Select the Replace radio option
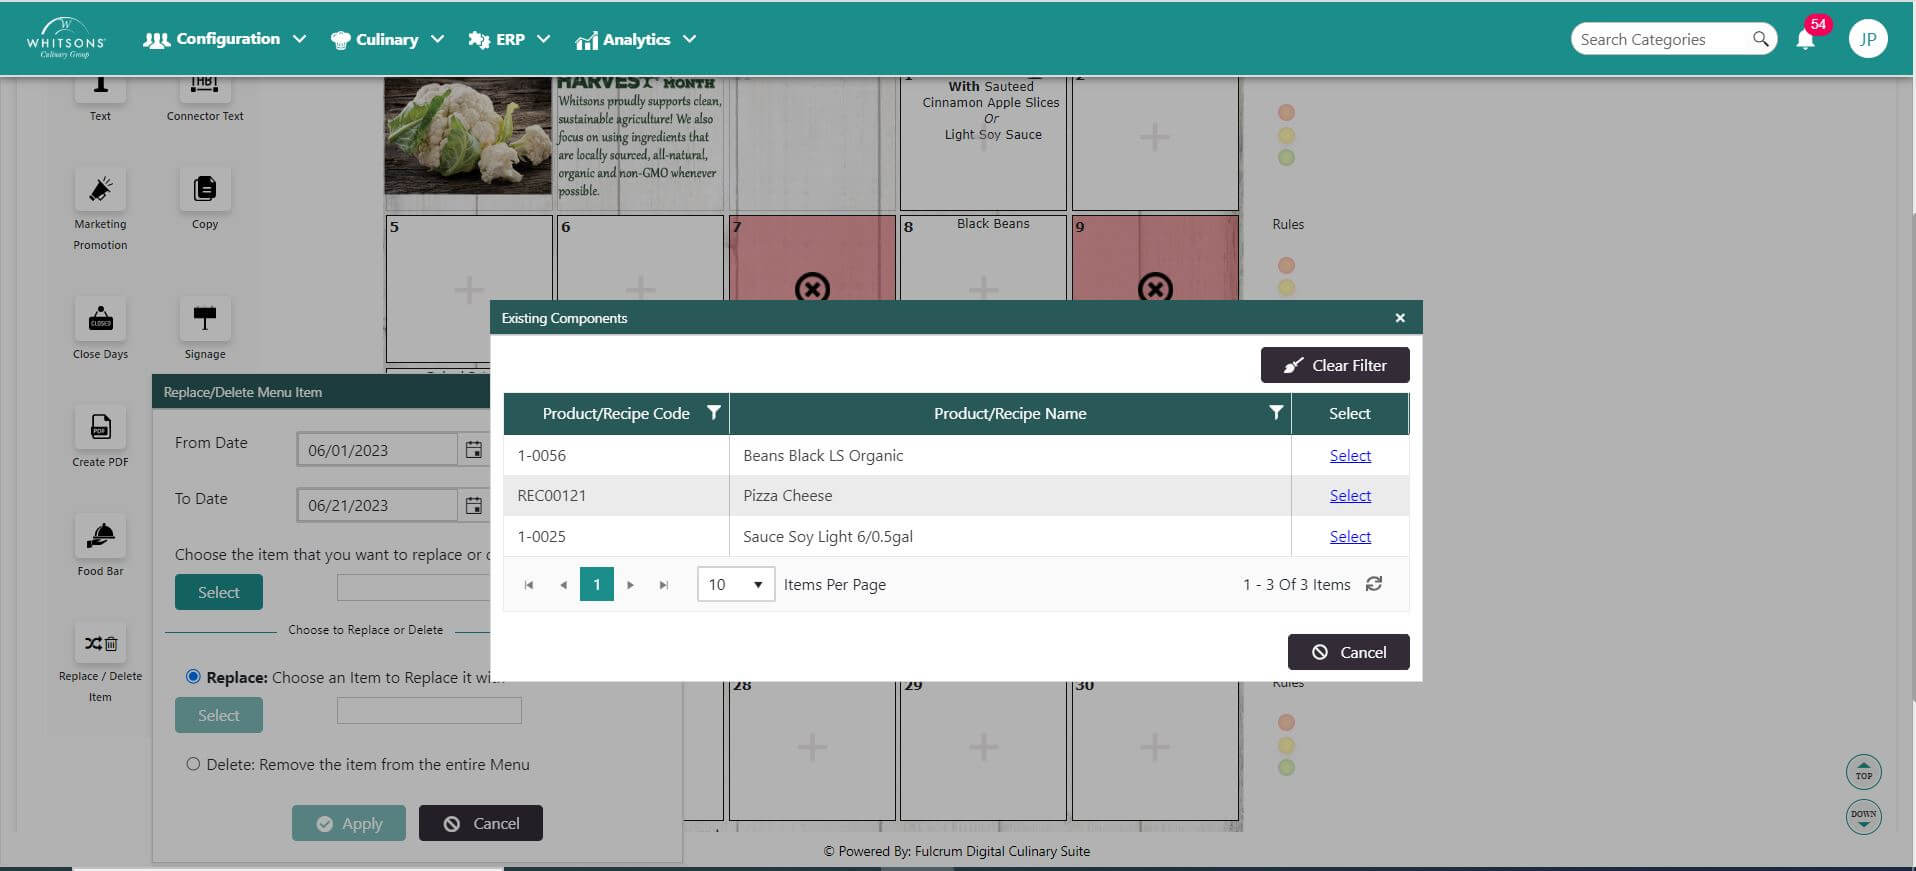 point(193,677)
